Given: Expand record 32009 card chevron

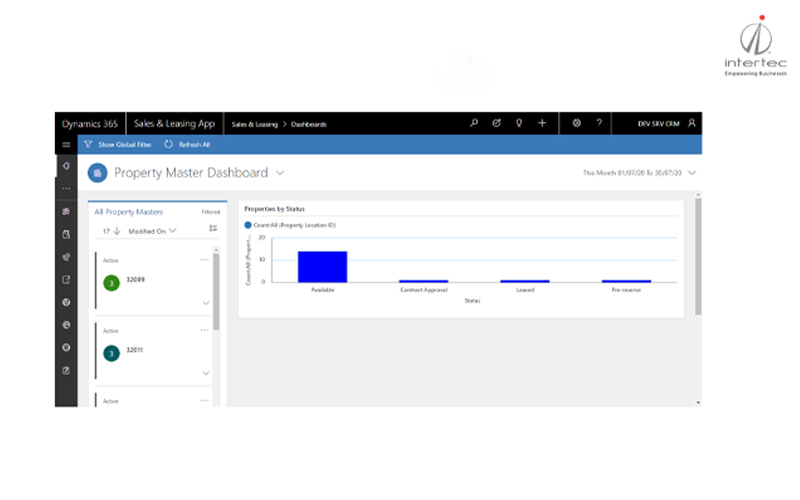Looking at the screenshot, I should click(206, 303).
